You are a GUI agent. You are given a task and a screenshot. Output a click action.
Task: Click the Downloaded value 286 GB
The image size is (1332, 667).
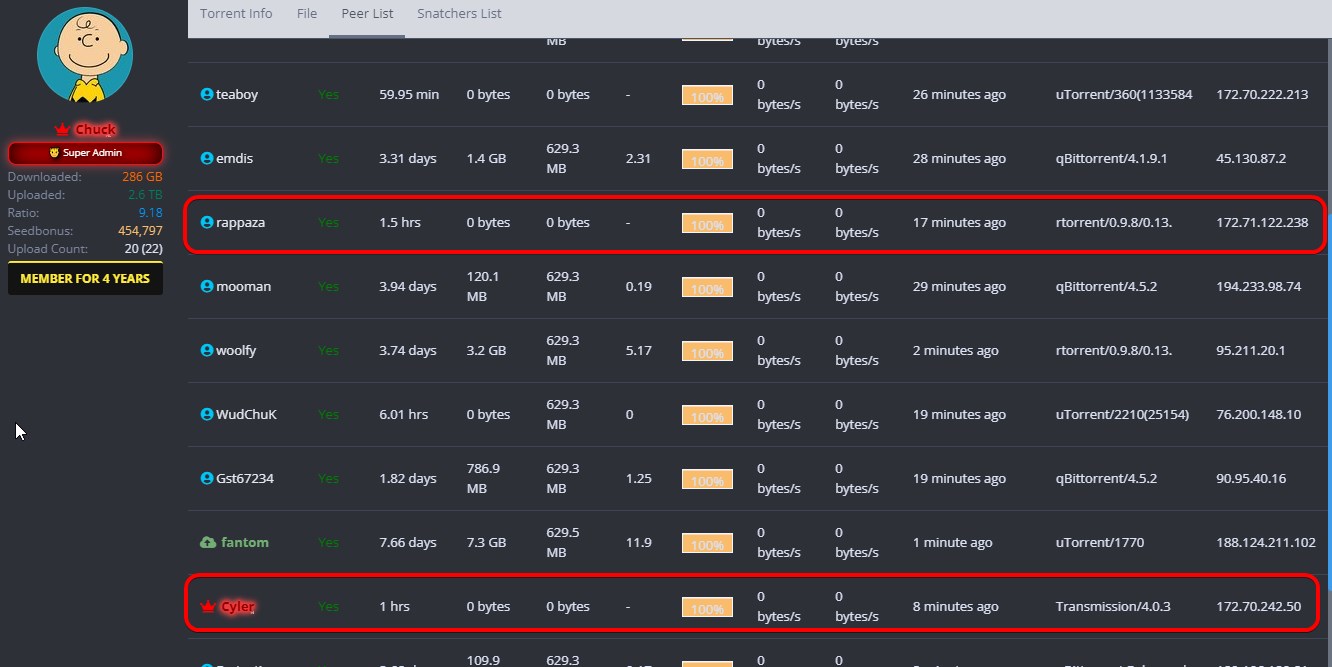(x=142, y=177)
